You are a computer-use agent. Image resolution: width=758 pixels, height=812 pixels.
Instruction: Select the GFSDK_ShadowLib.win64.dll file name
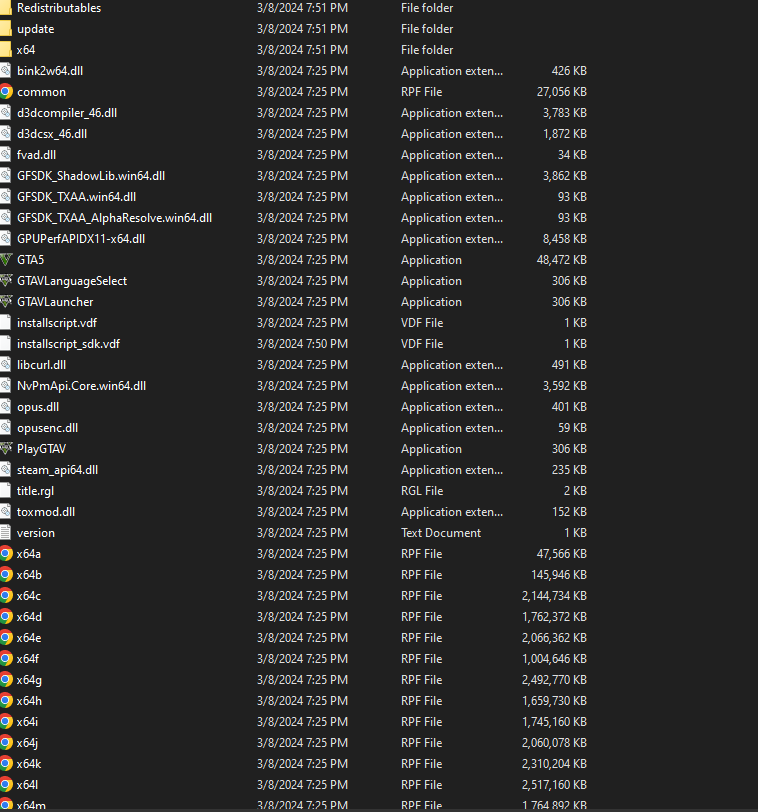tap(91, 176)
